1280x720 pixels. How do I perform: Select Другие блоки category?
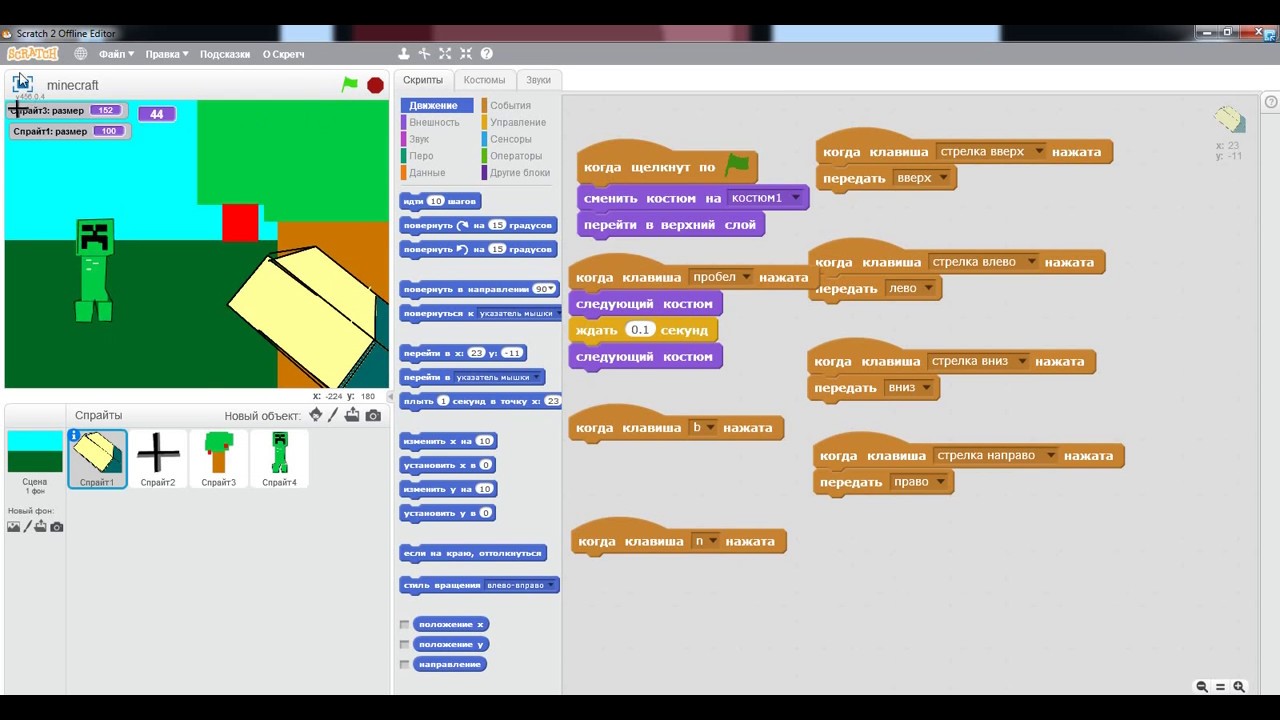click(519, 173)
